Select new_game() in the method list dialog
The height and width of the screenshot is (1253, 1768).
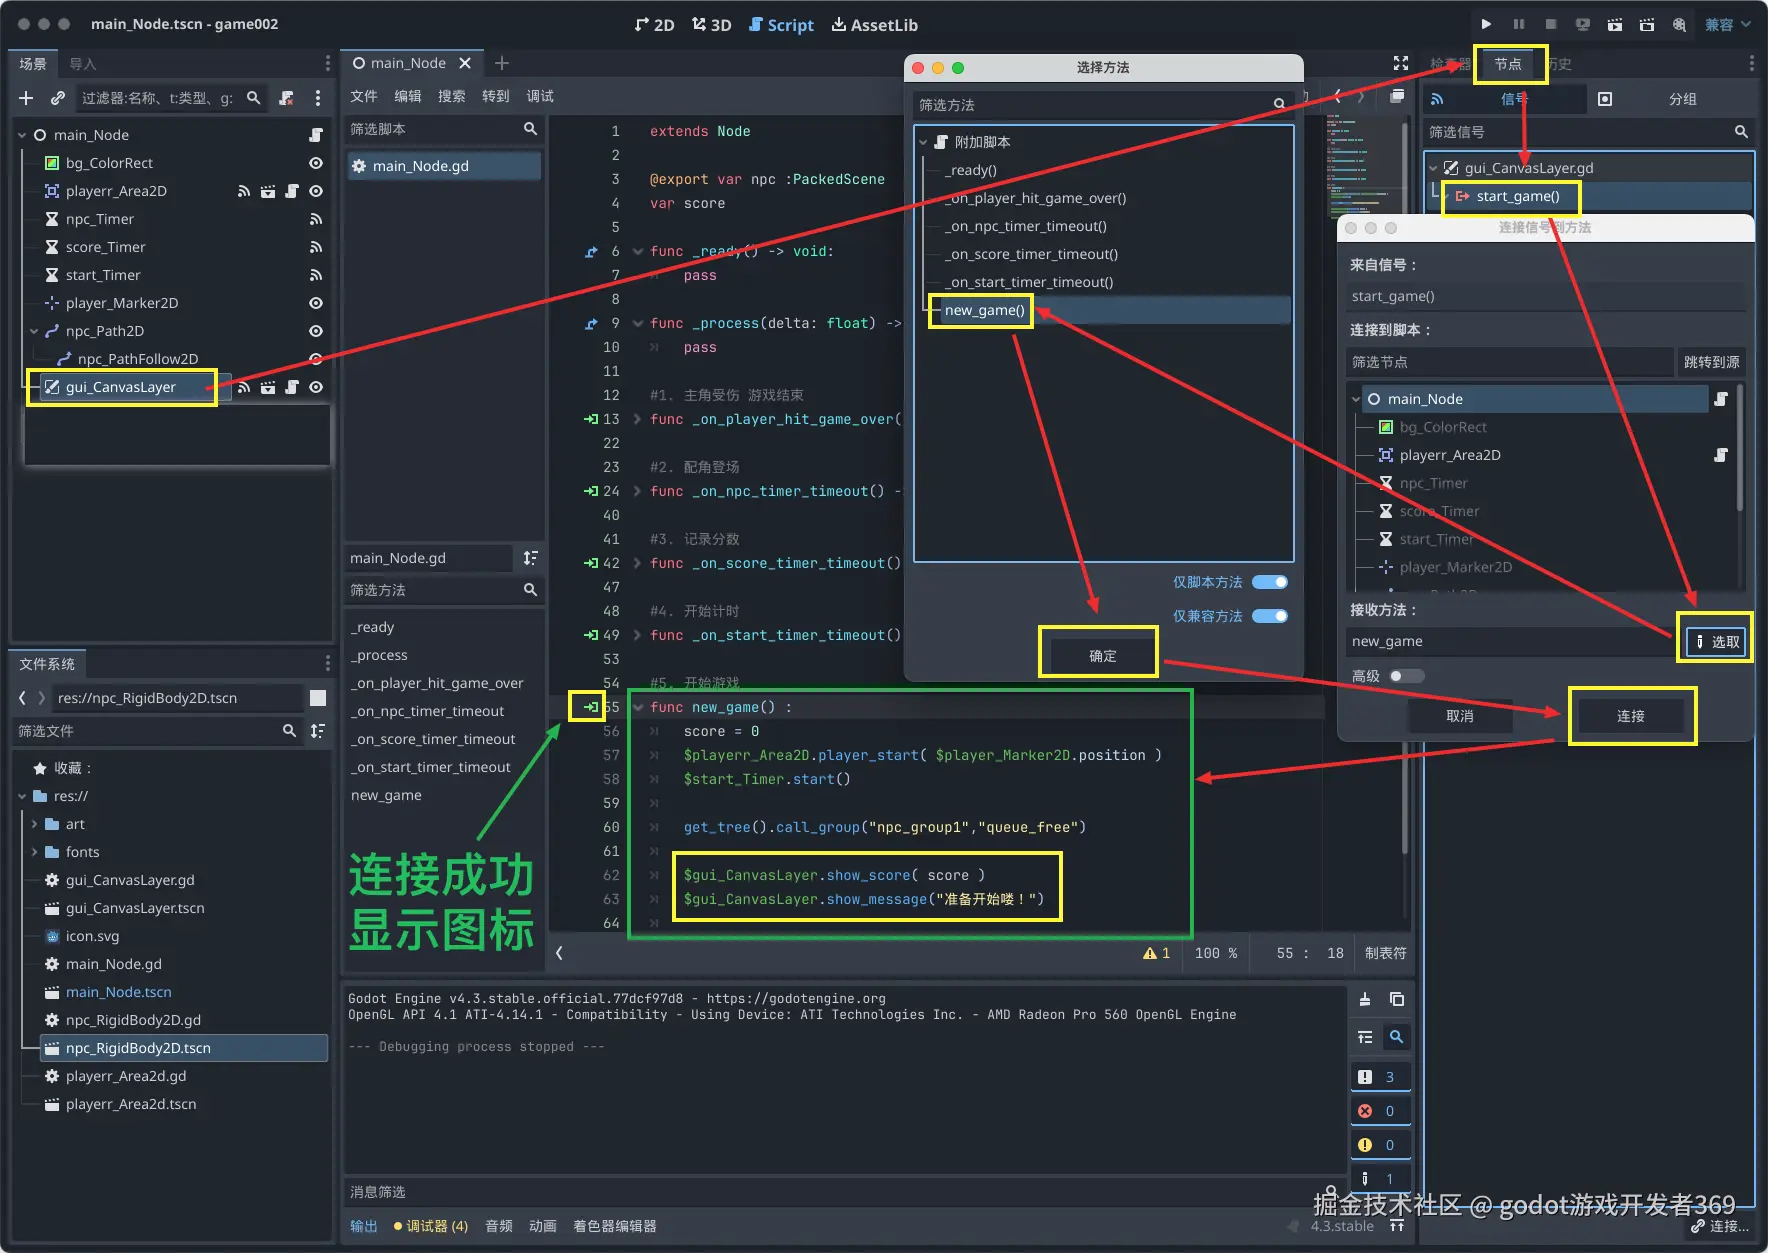coord(984,310)
